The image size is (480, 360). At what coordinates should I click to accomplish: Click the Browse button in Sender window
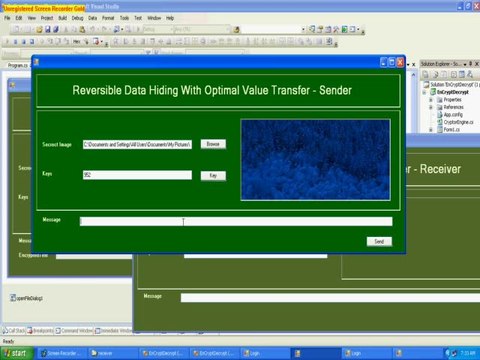[213, 144]
